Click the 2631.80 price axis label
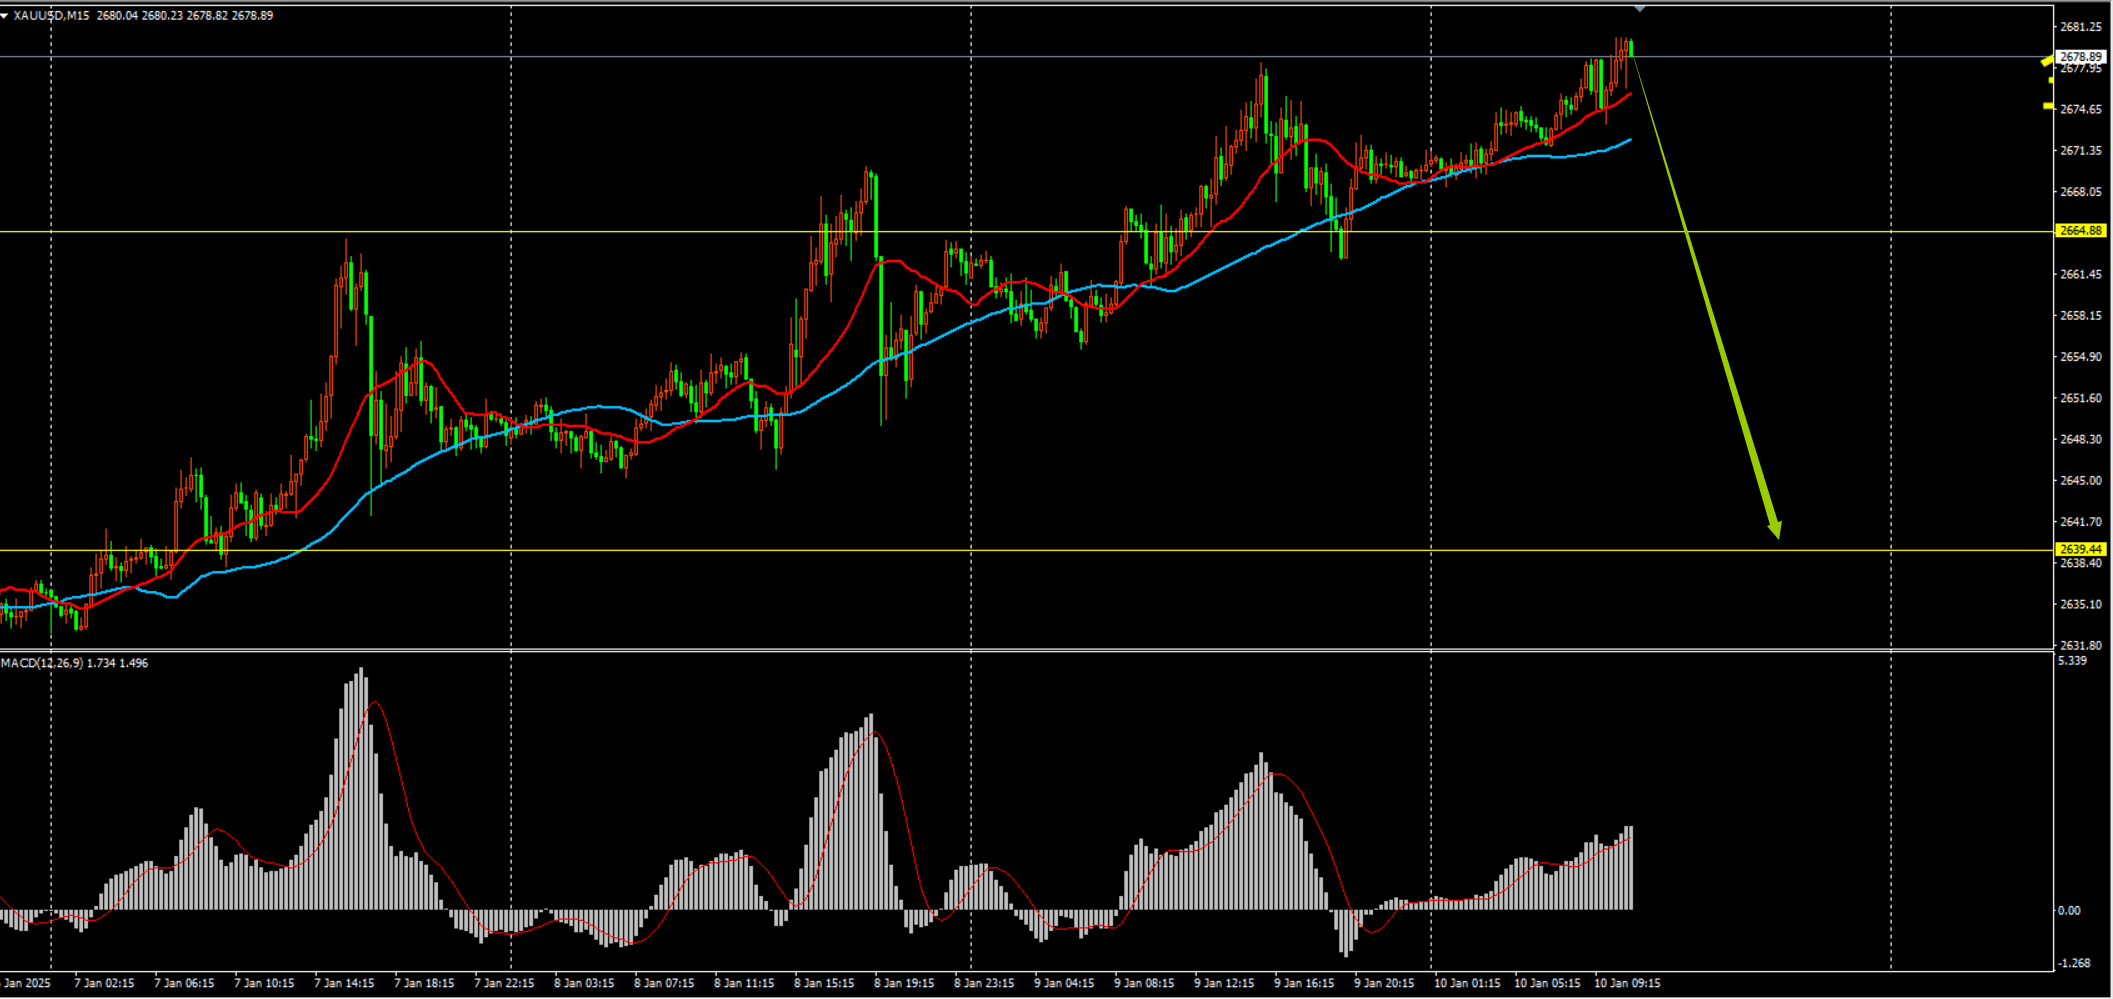The width and height of the screenshot is (2113, 999). [x=2081, y=646]
